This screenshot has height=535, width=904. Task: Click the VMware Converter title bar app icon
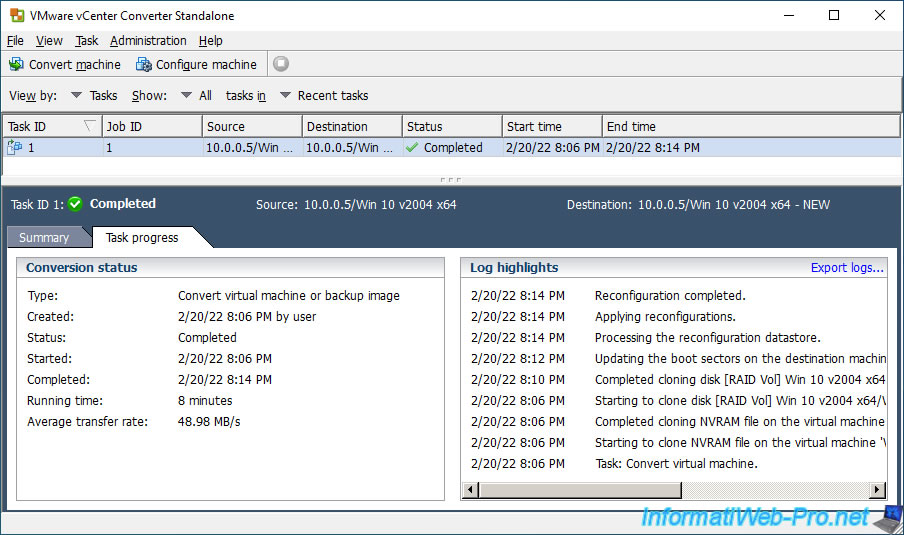[17, 16]
